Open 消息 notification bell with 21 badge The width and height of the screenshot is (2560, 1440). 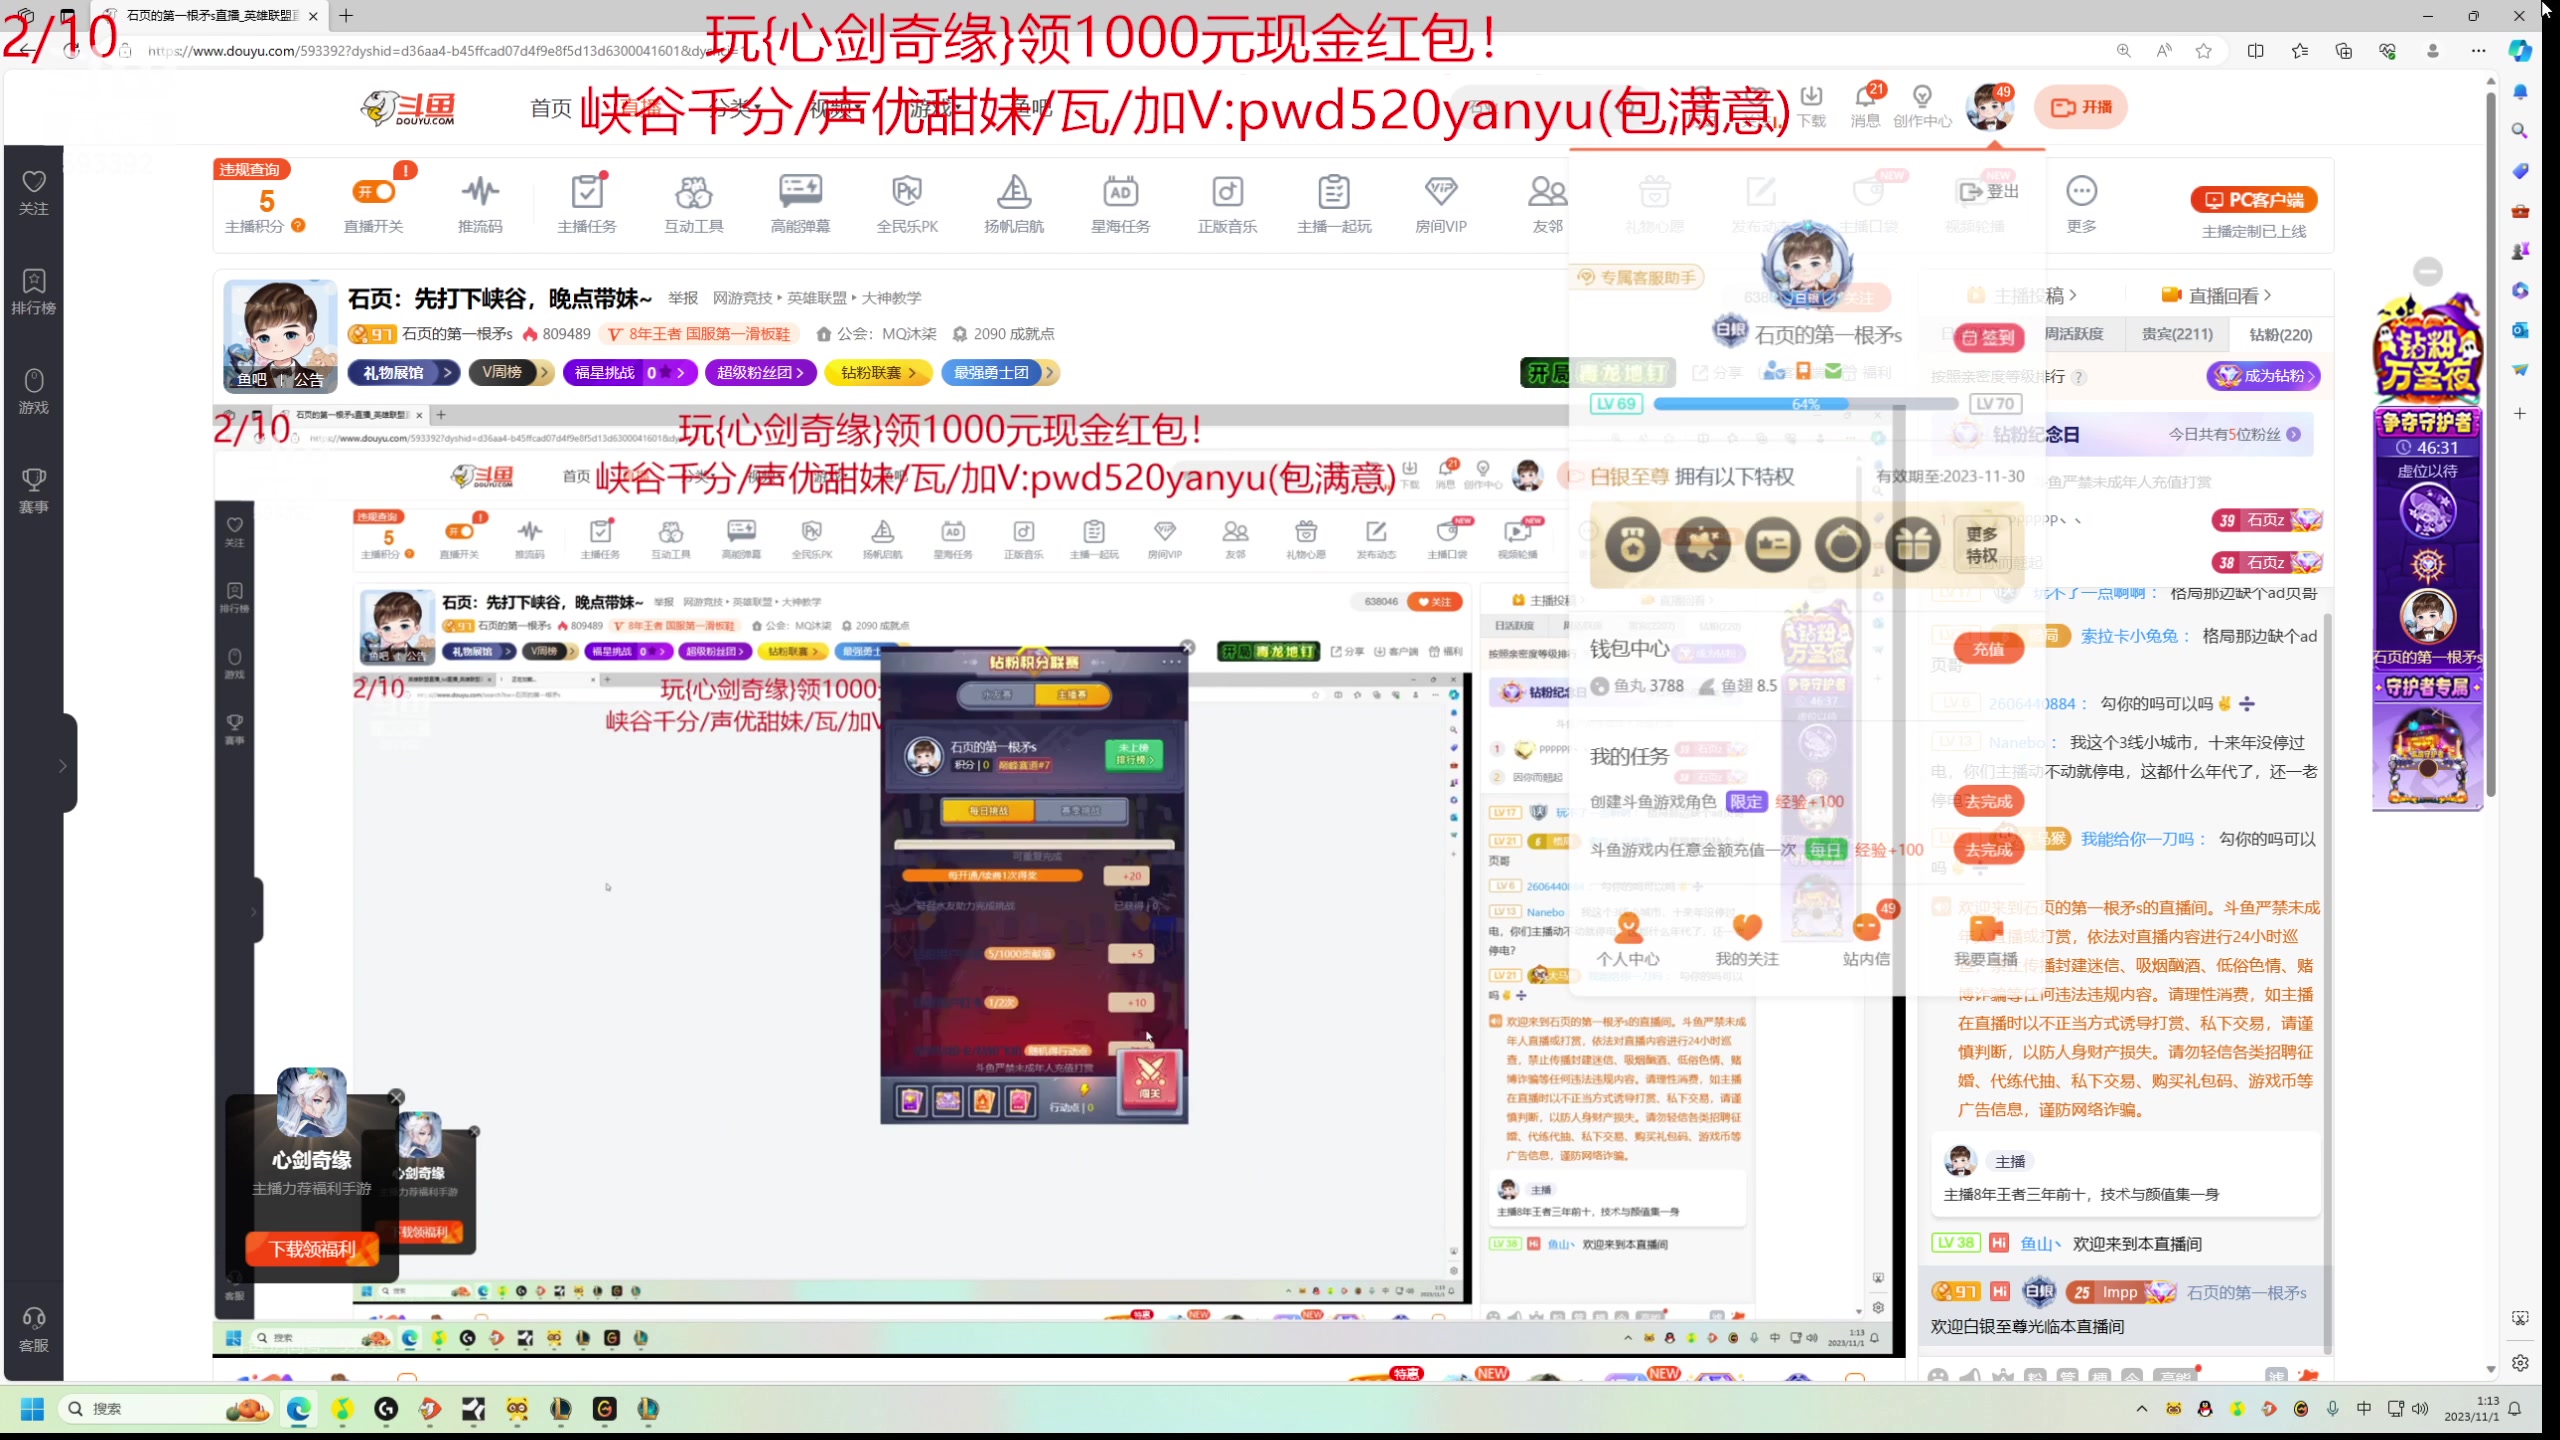(1865, 105)
